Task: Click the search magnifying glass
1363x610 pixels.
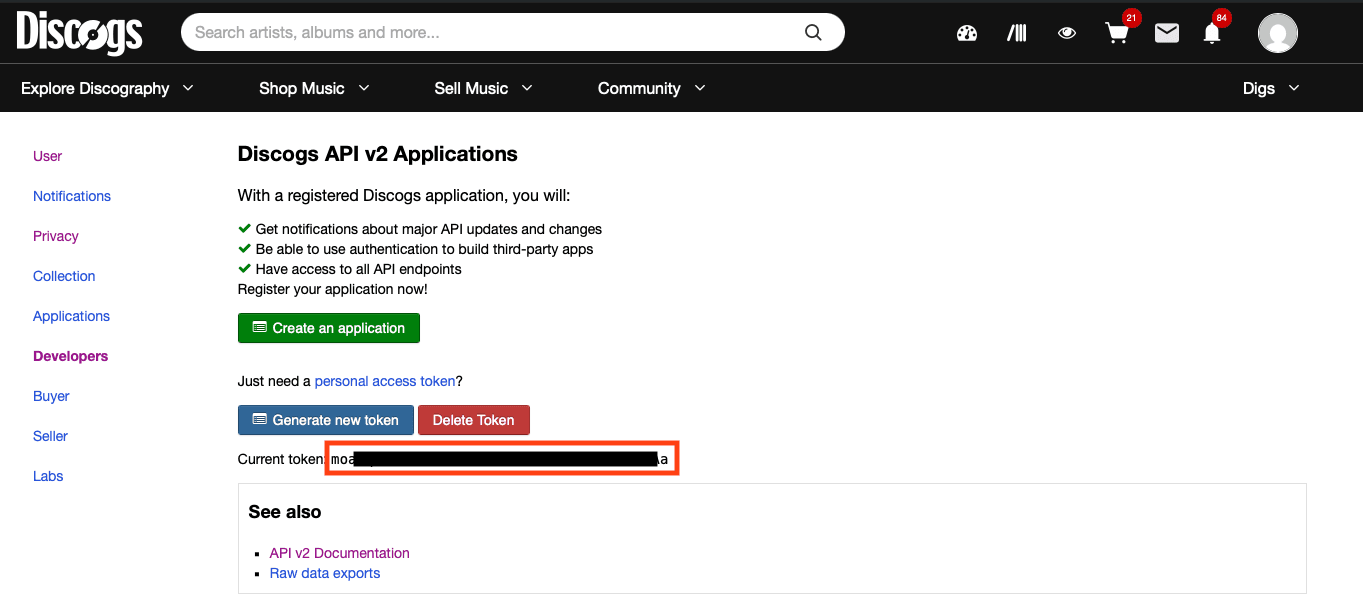Action: coord(812,31)
